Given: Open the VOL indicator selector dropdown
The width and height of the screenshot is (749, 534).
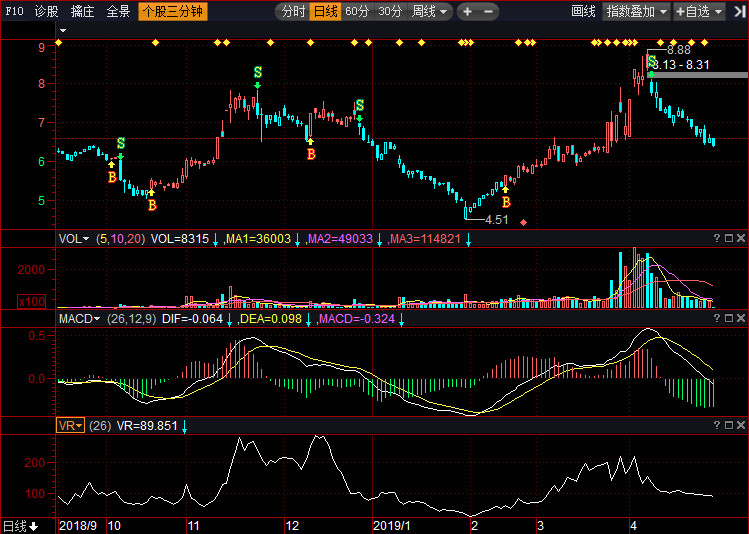Looking at the screenshot, I should pos(73,238).
